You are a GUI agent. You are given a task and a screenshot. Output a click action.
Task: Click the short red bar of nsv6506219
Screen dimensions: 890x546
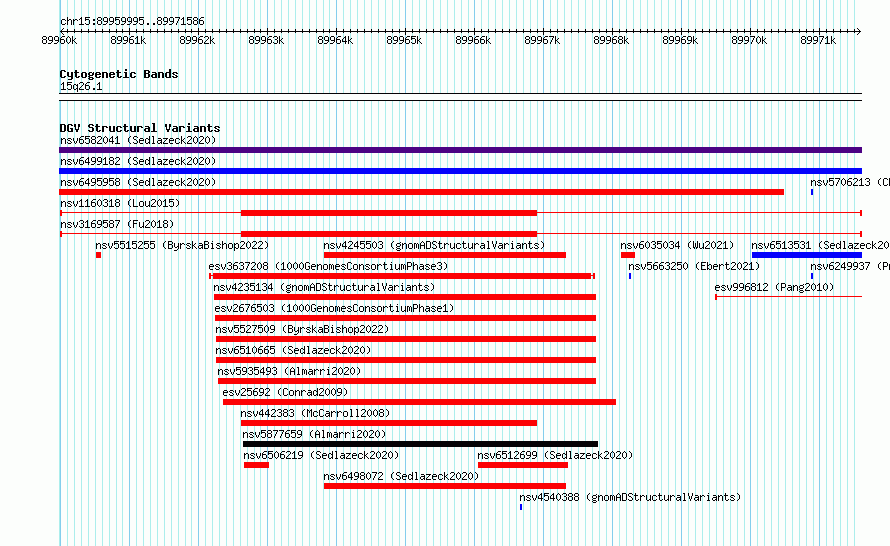[257, 465]
